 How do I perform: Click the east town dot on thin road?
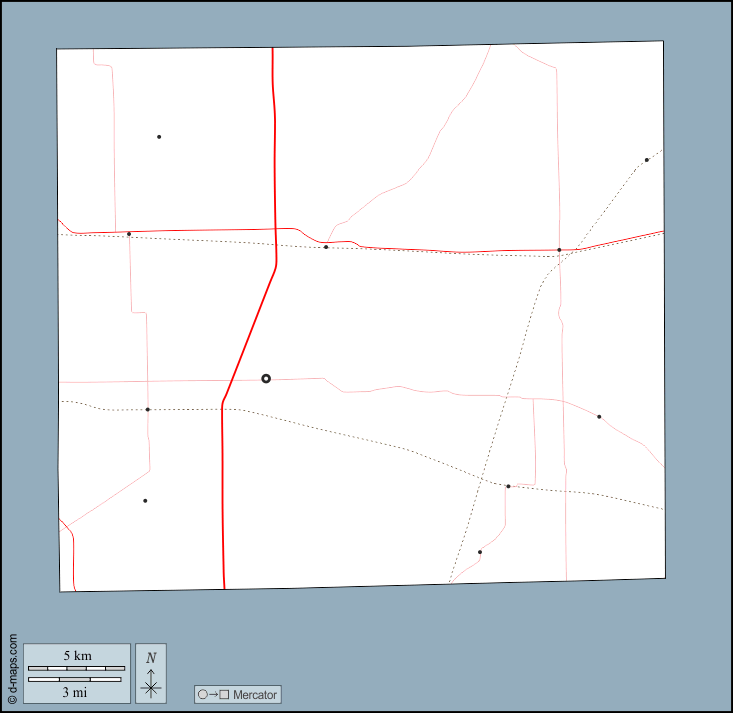coord(599,417)
